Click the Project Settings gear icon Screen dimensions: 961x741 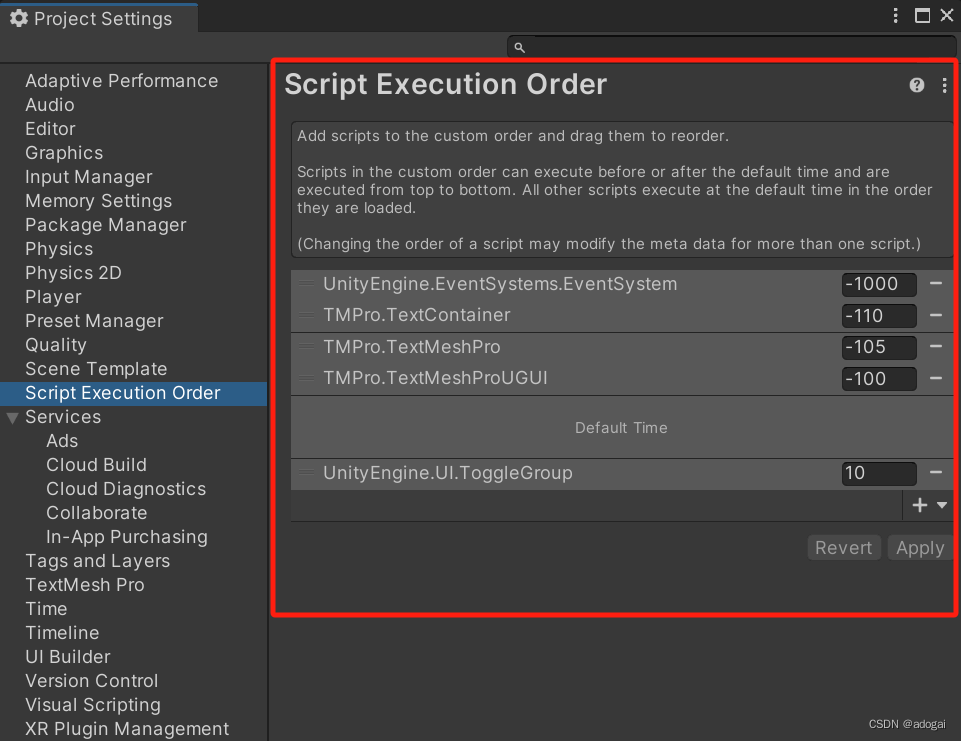click(19, 18)
